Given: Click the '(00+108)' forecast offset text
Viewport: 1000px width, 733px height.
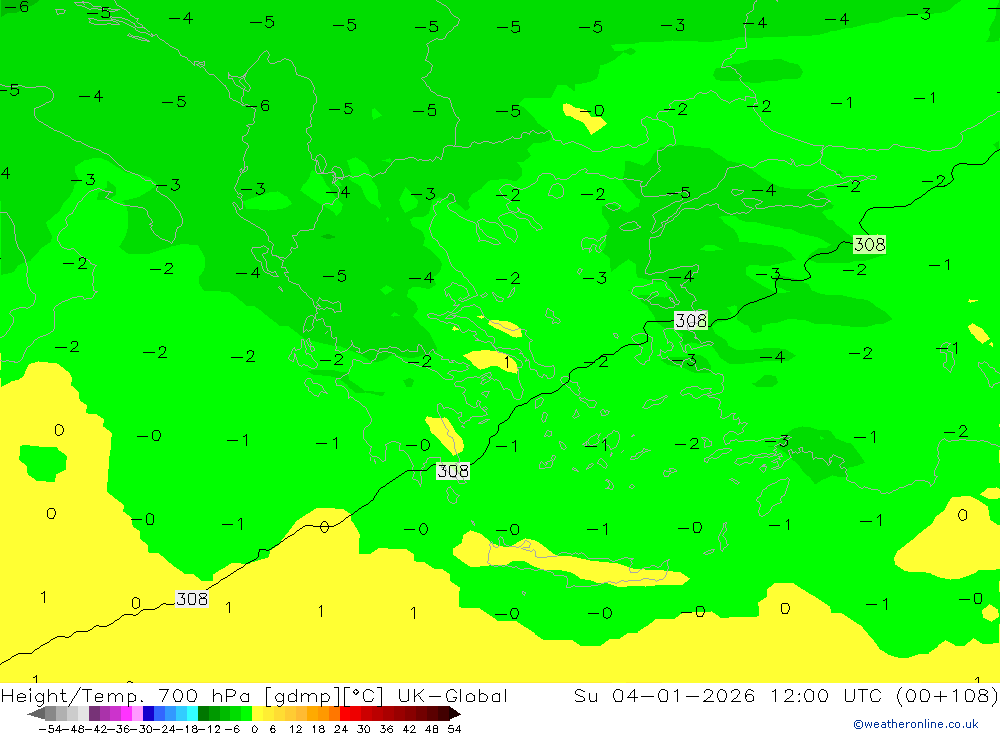Looking at the screenshot, I should (x=947, y=695).
